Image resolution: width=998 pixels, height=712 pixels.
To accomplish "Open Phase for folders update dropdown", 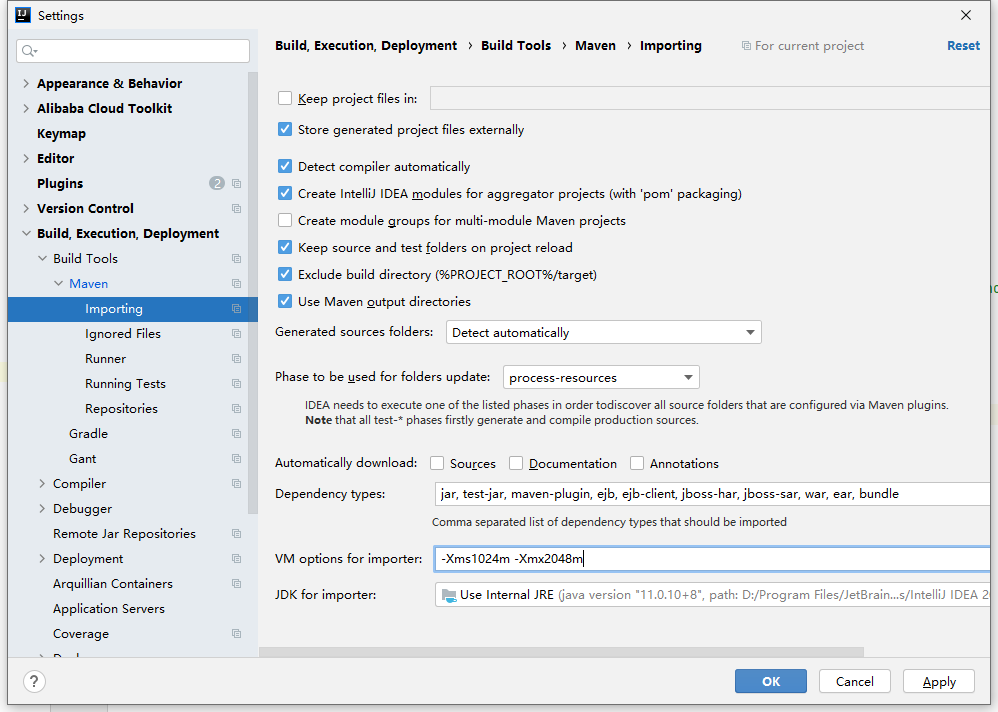I will pos(601,377).
